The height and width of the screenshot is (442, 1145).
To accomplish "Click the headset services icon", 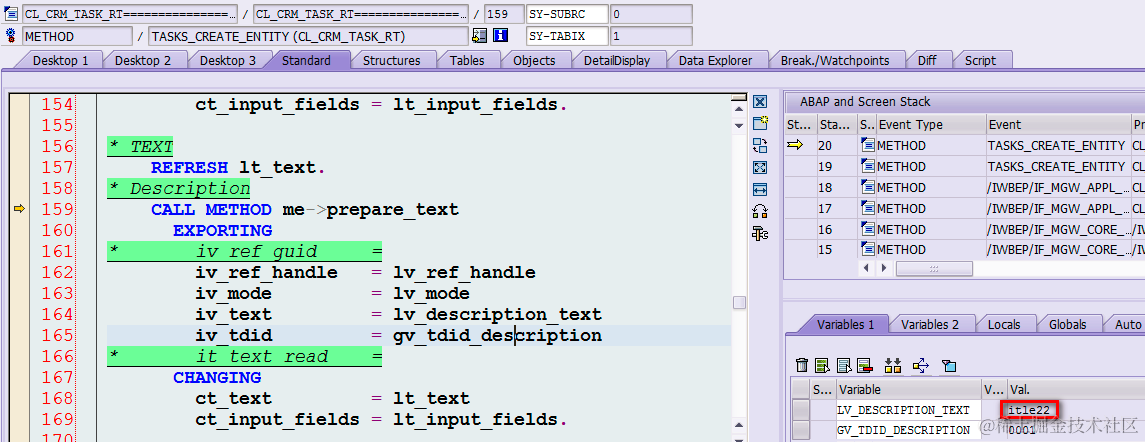I will [760, 212].
